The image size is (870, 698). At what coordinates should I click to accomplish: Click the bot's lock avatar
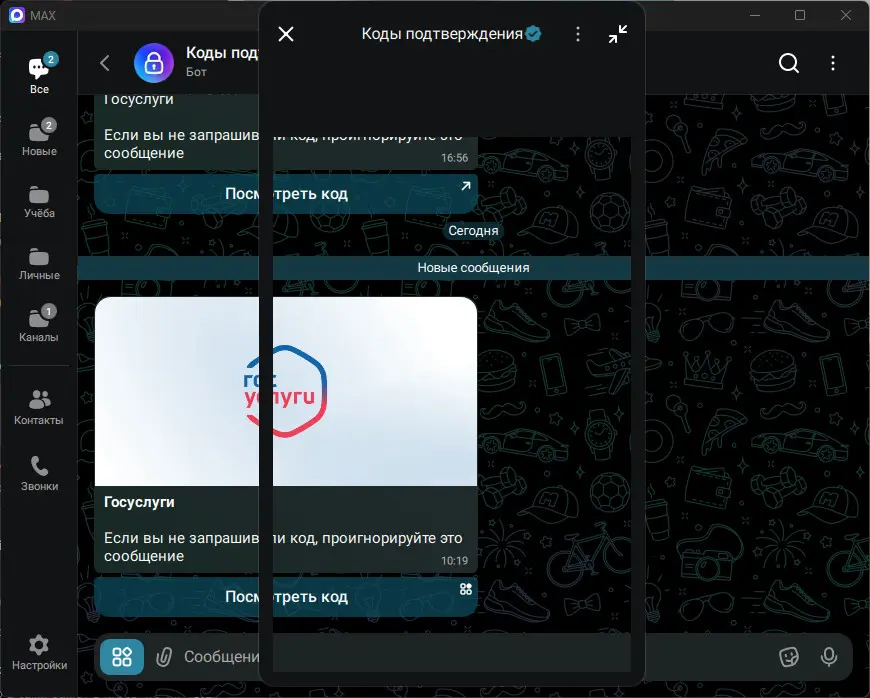[154, 63]
